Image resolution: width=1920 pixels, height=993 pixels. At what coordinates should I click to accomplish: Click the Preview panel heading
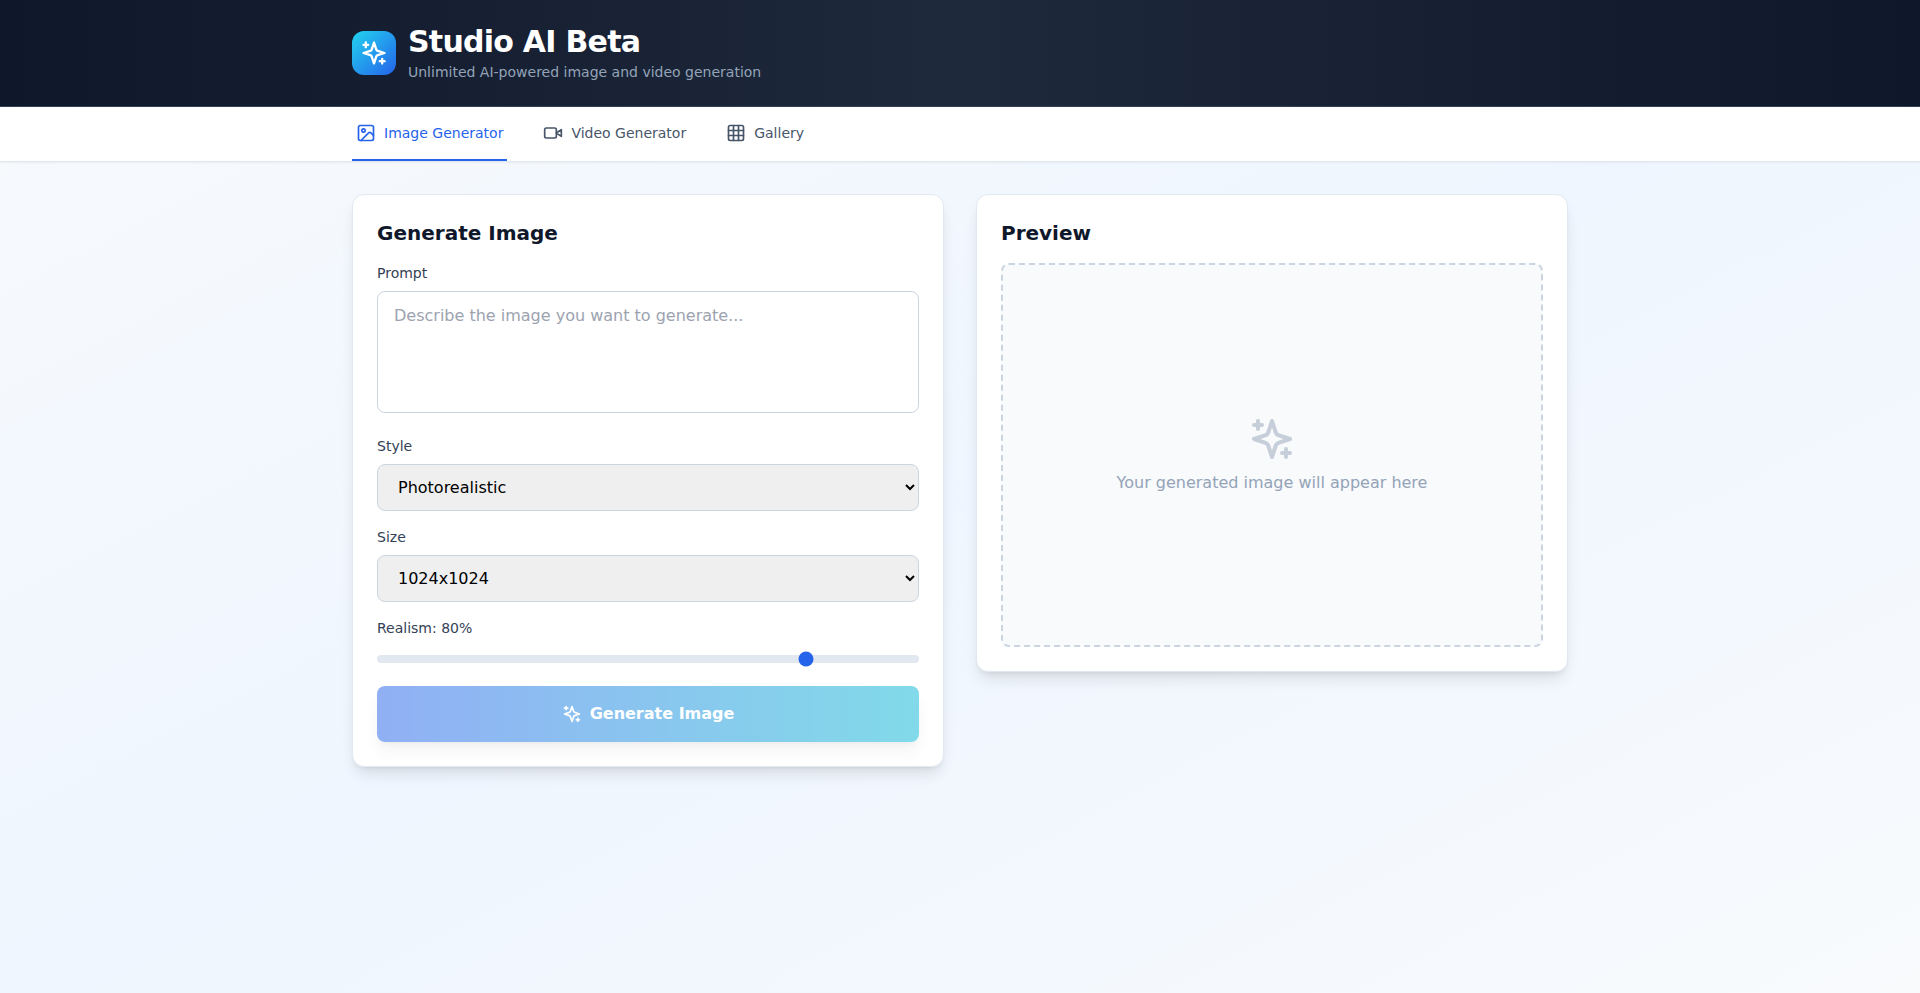tap(1046, 233)
